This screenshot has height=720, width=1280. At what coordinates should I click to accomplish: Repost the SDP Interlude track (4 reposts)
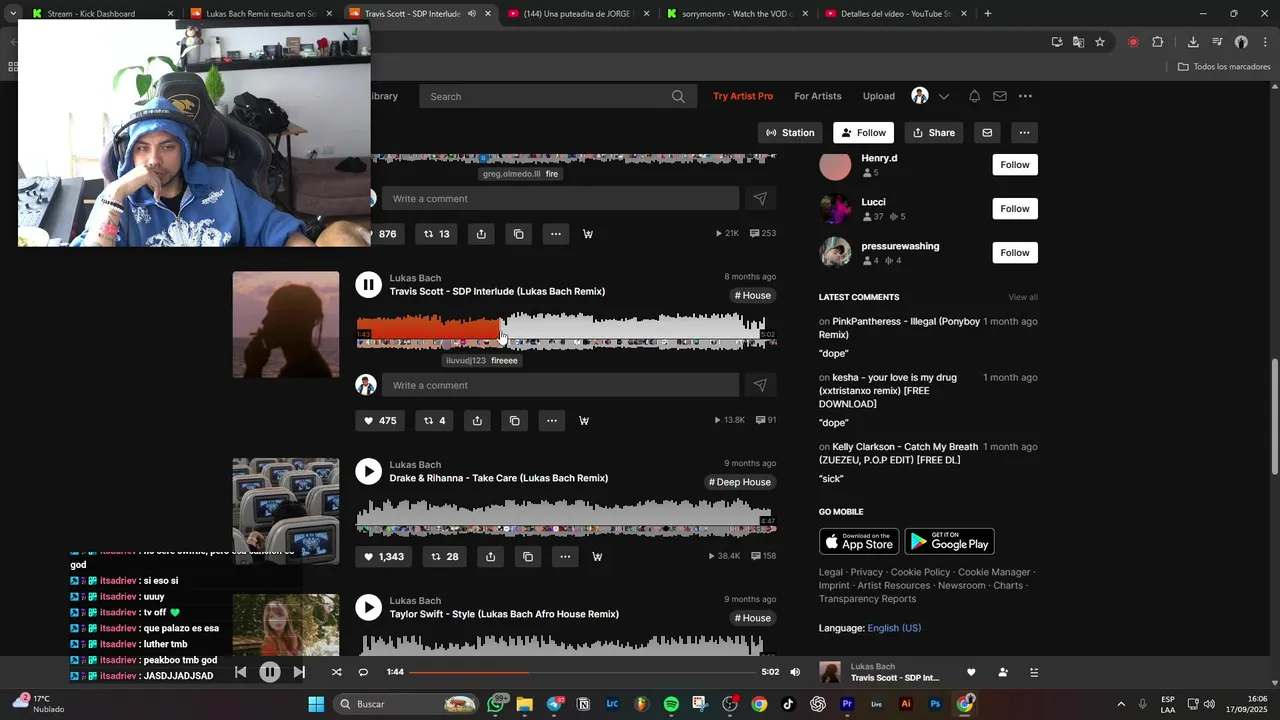coord(435,421)
